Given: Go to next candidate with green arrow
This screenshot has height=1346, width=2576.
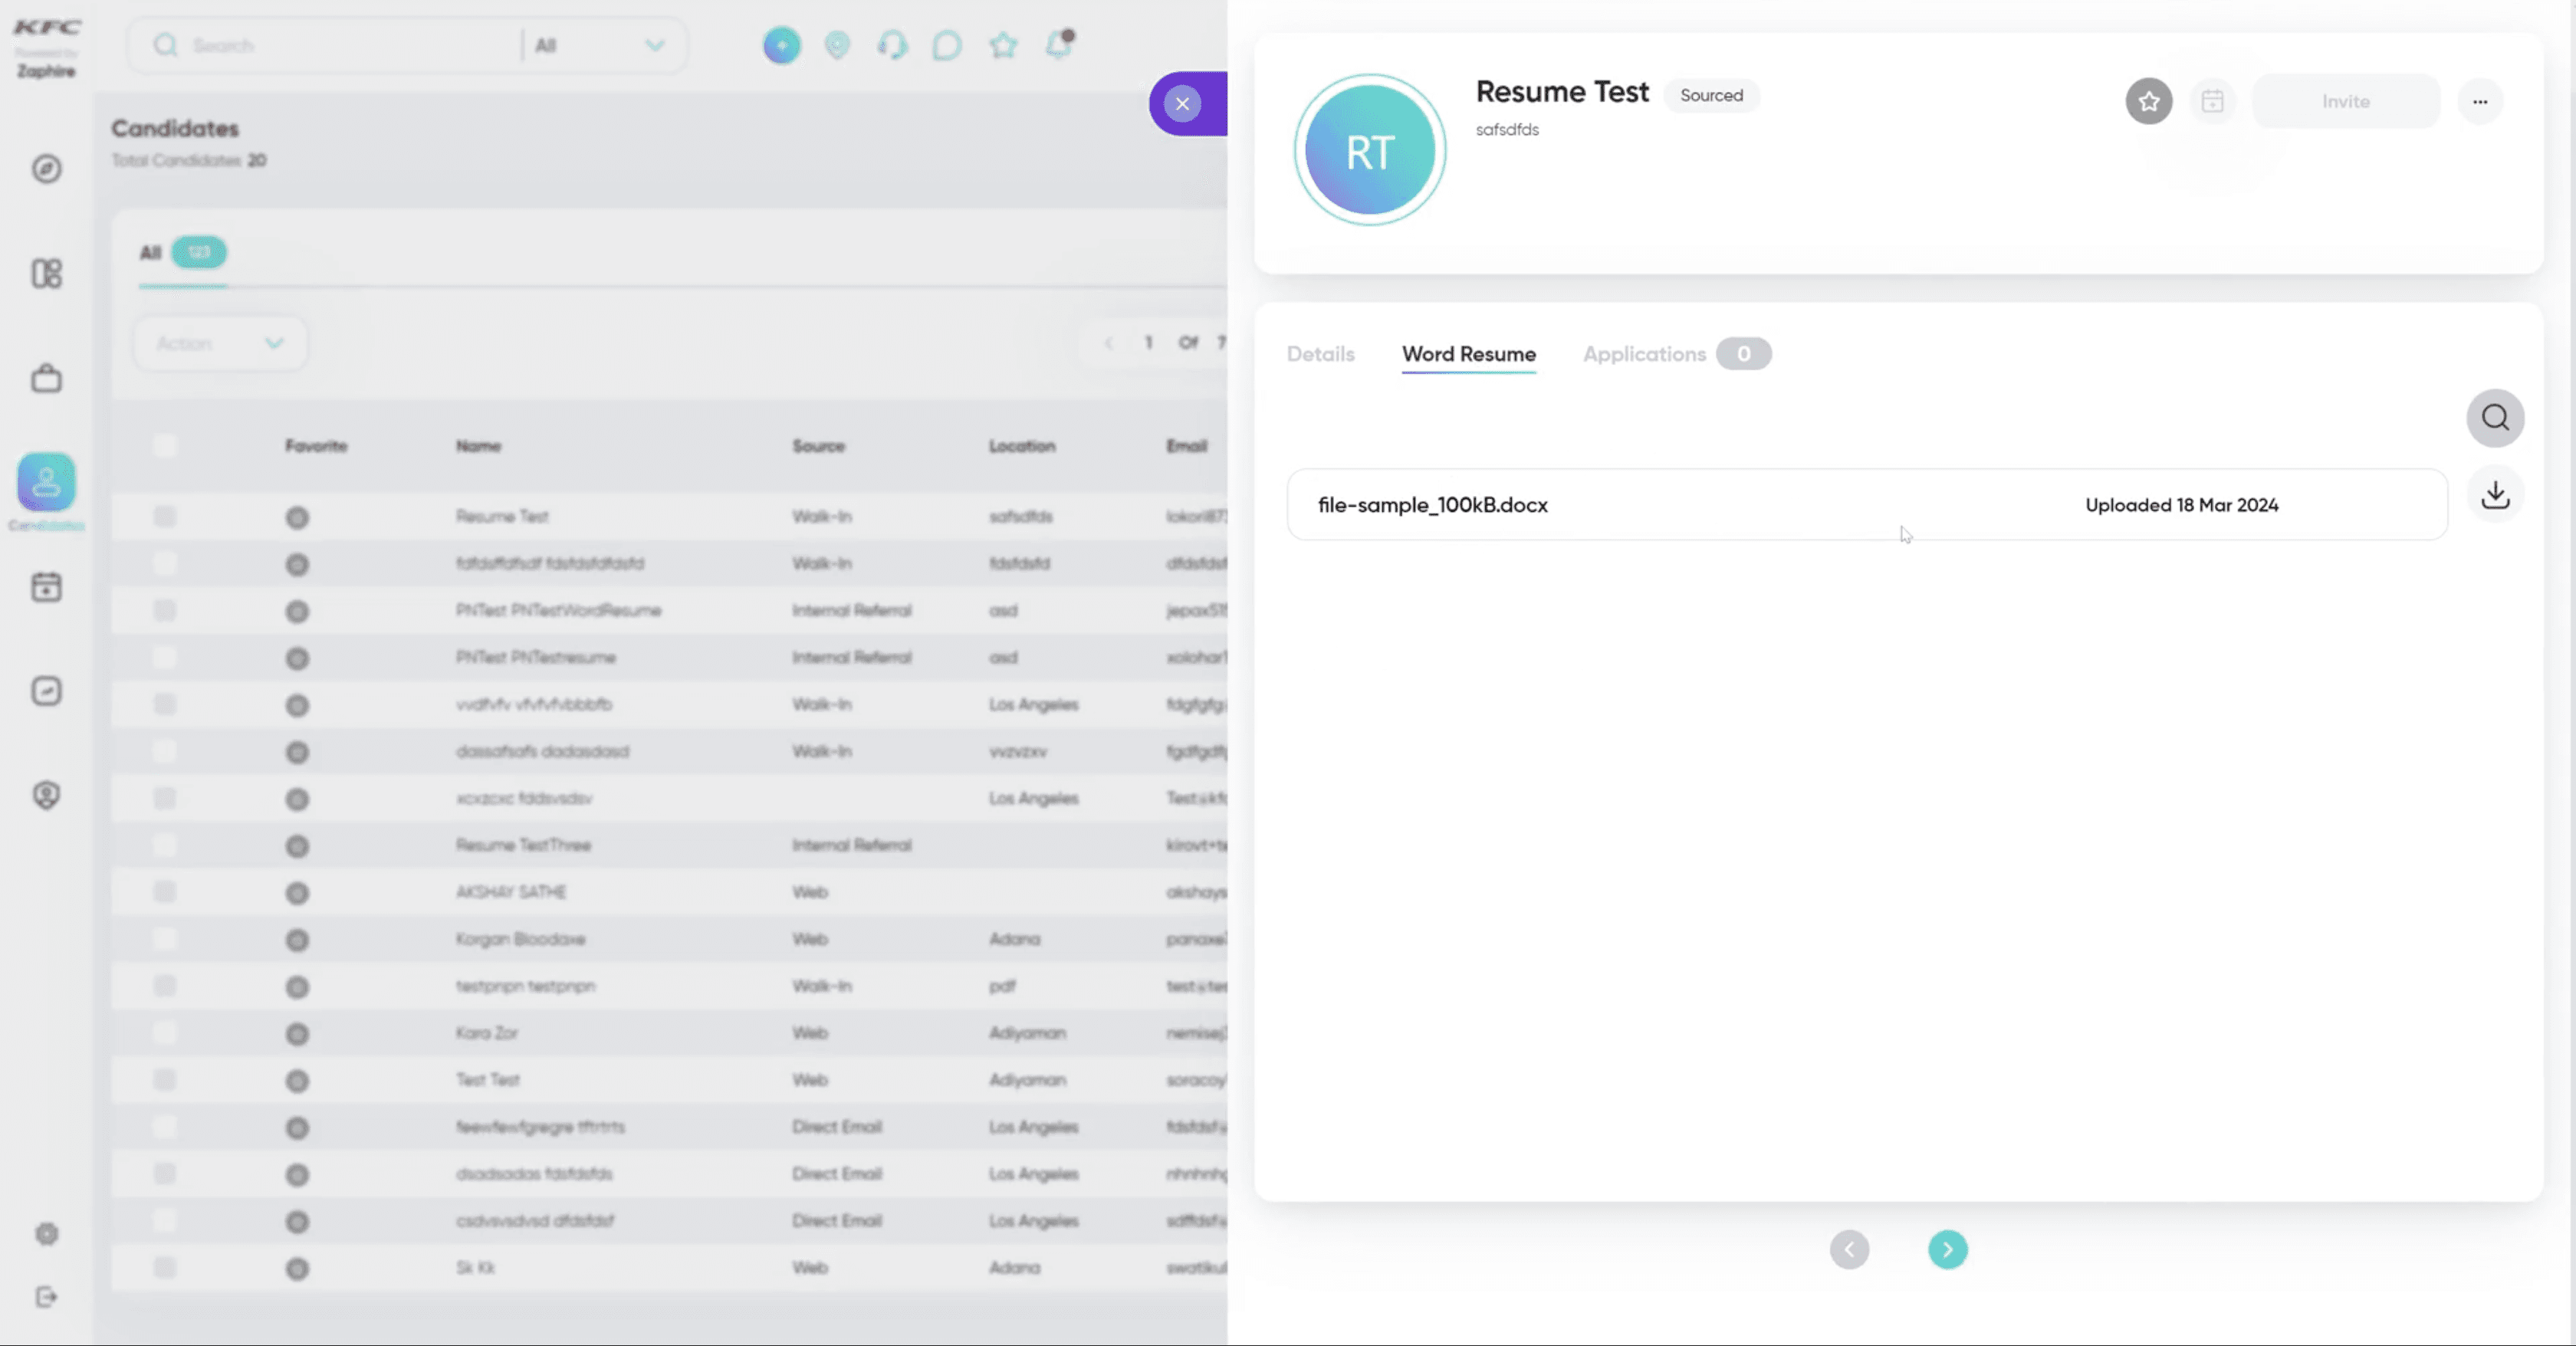Looking at the screenshot, I should click(x=1947, y=1249).
